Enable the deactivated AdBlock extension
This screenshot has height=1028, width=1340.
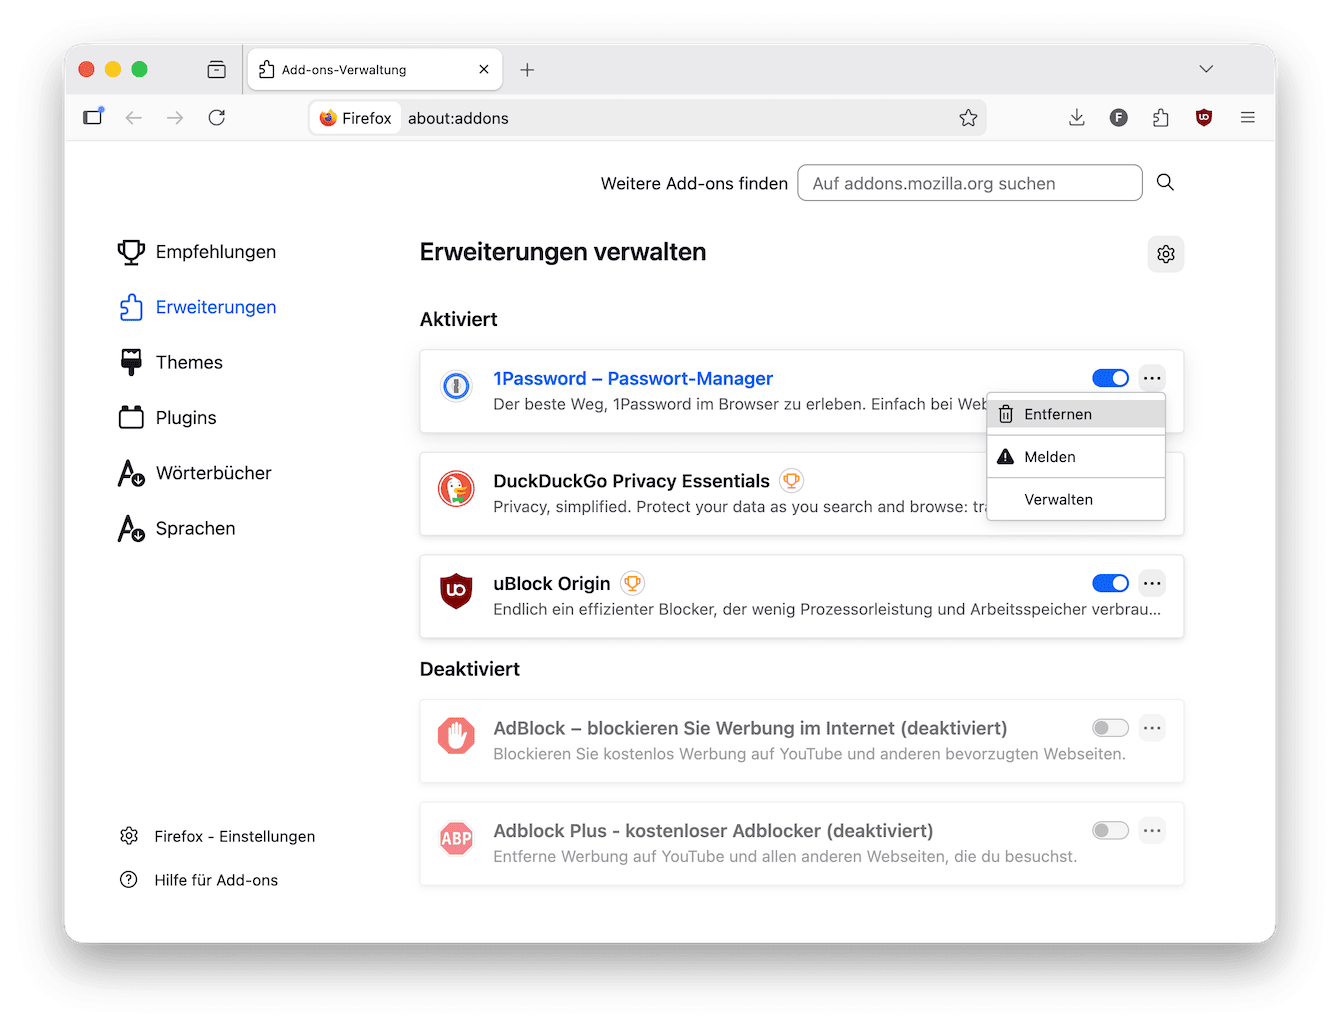click(1110, 728)
